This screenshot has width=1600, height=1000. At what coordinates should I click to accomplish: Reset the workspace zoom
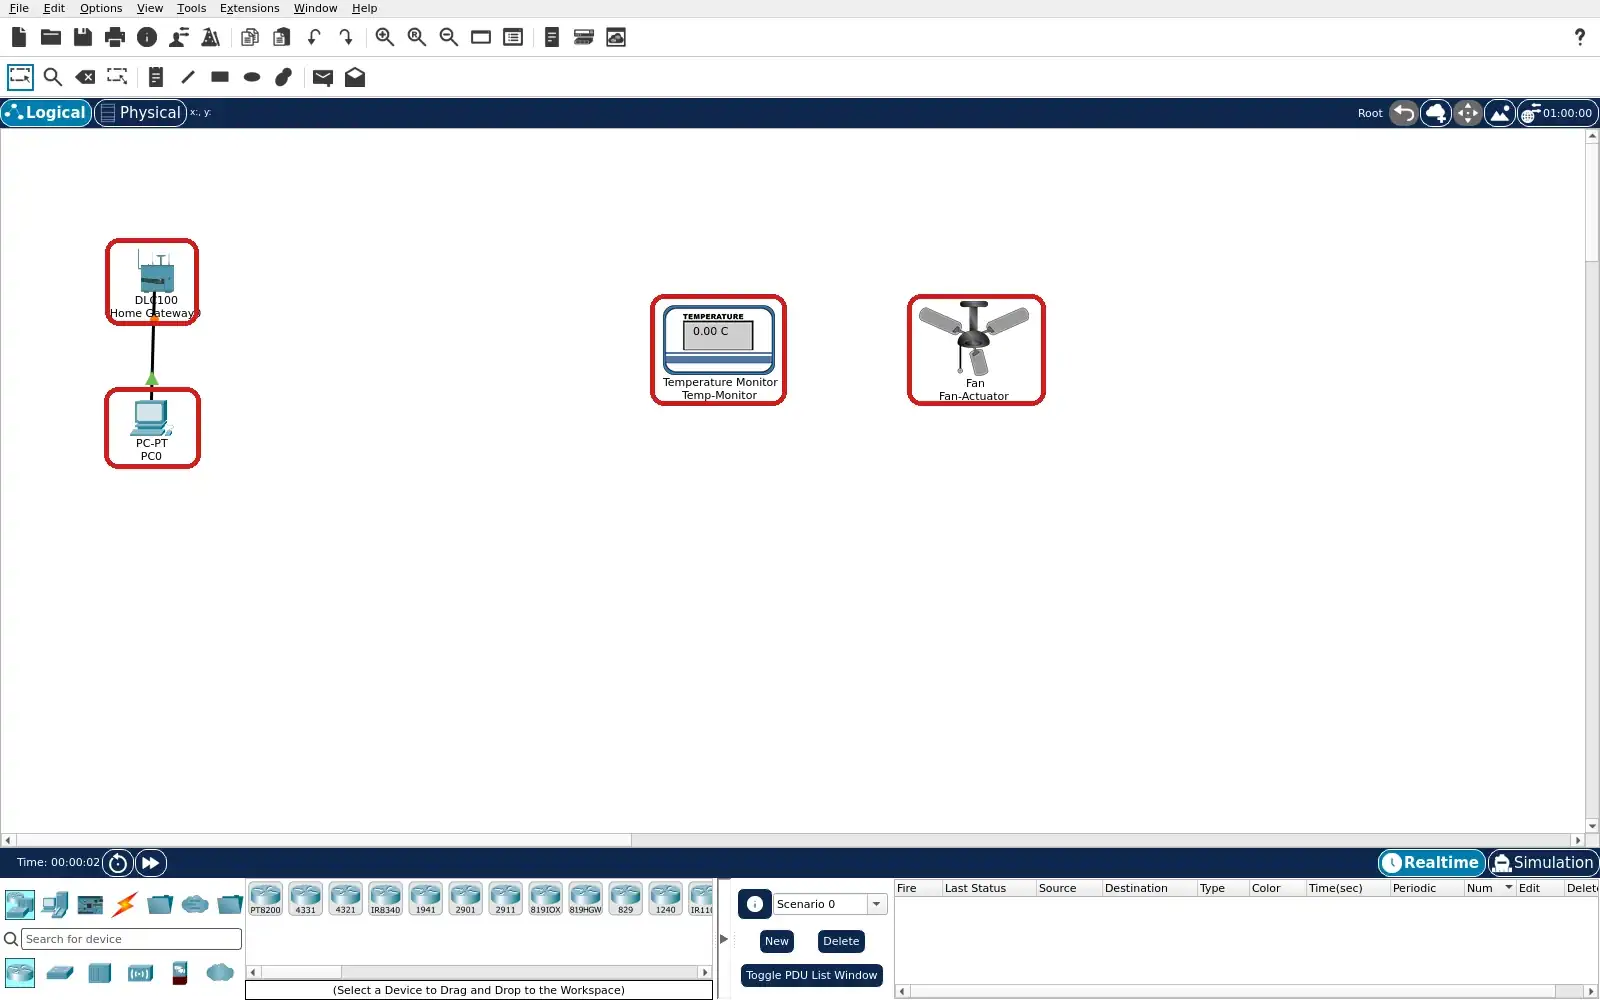[x=417, y=37]
